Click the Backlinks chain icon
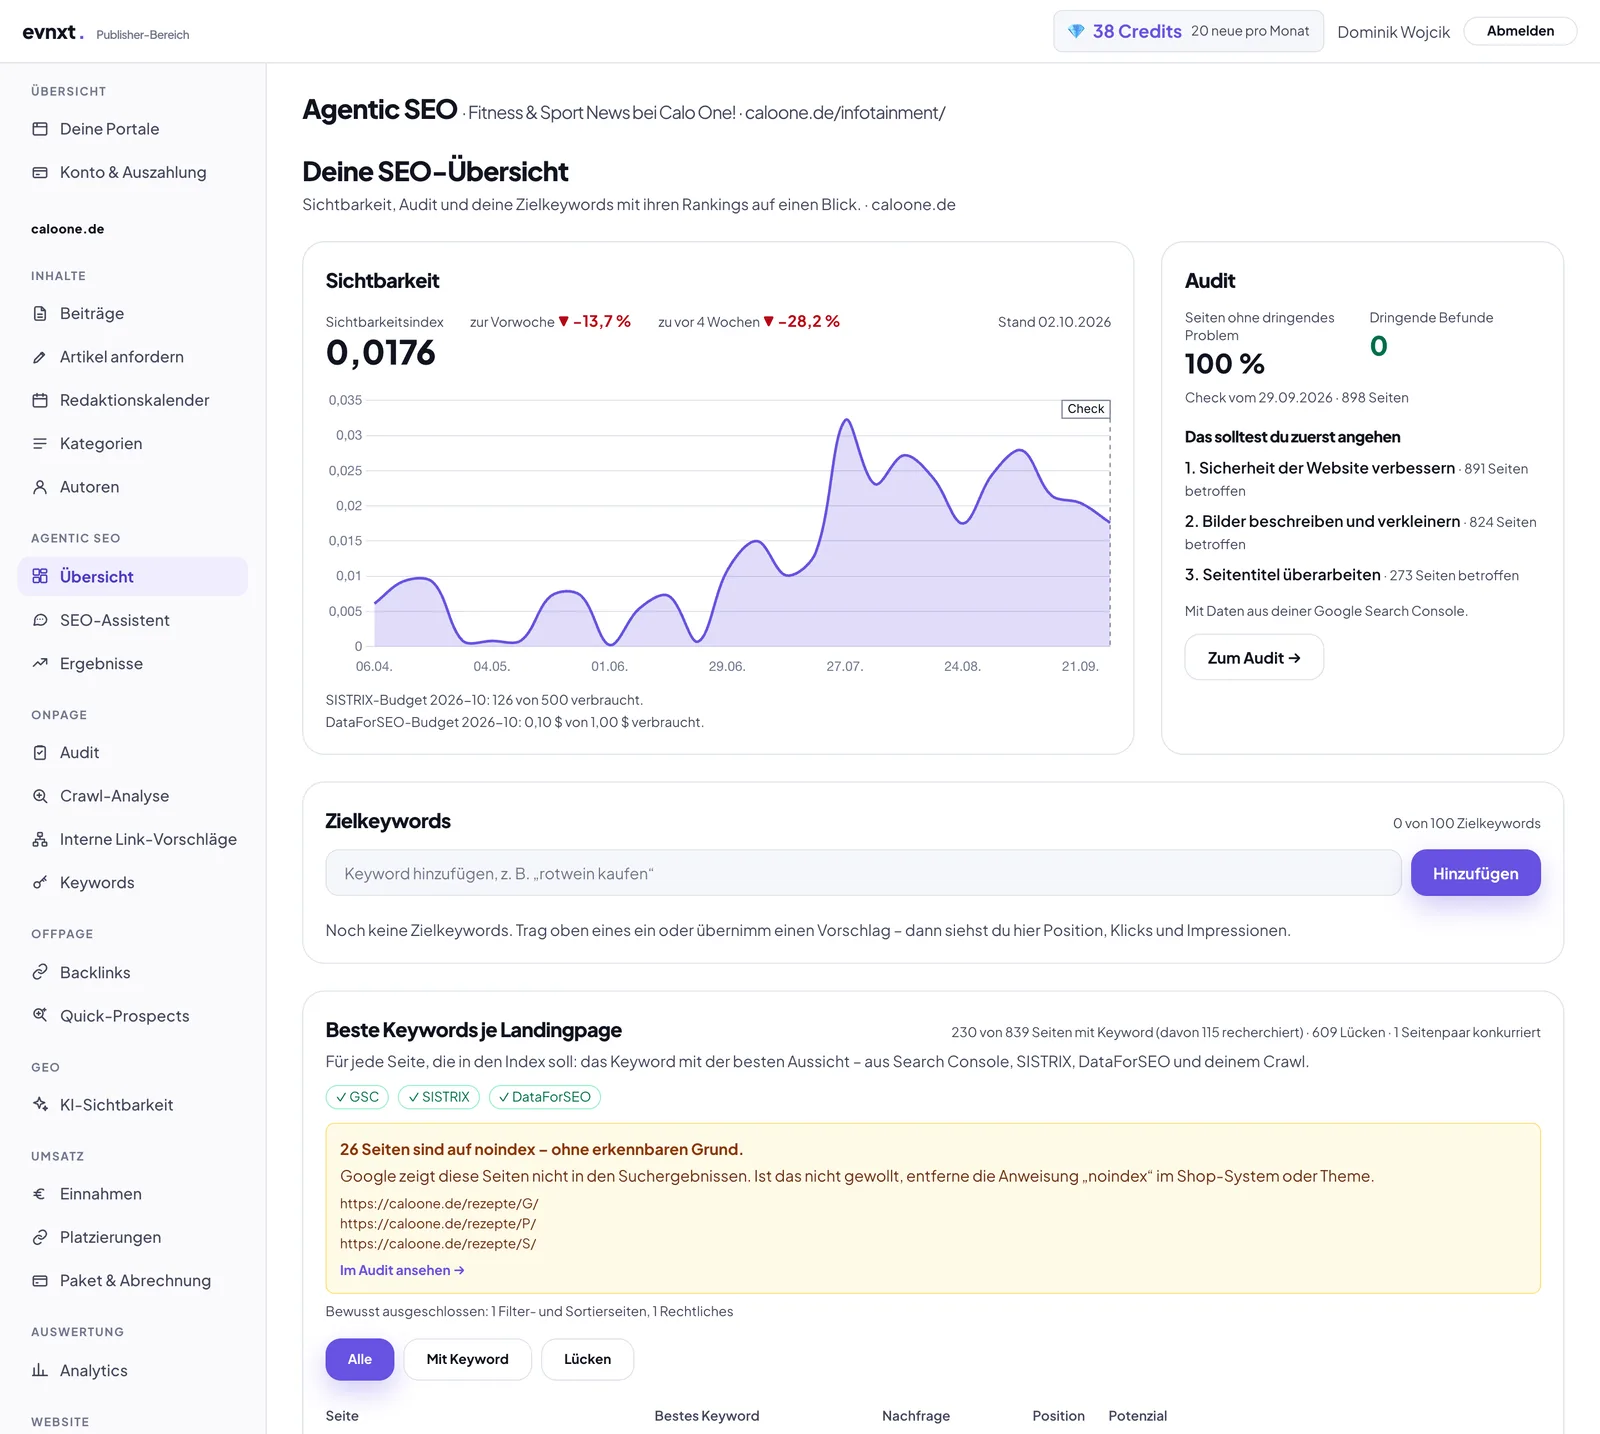This screenshot has height=1434, width=1600. pos(40,972)
